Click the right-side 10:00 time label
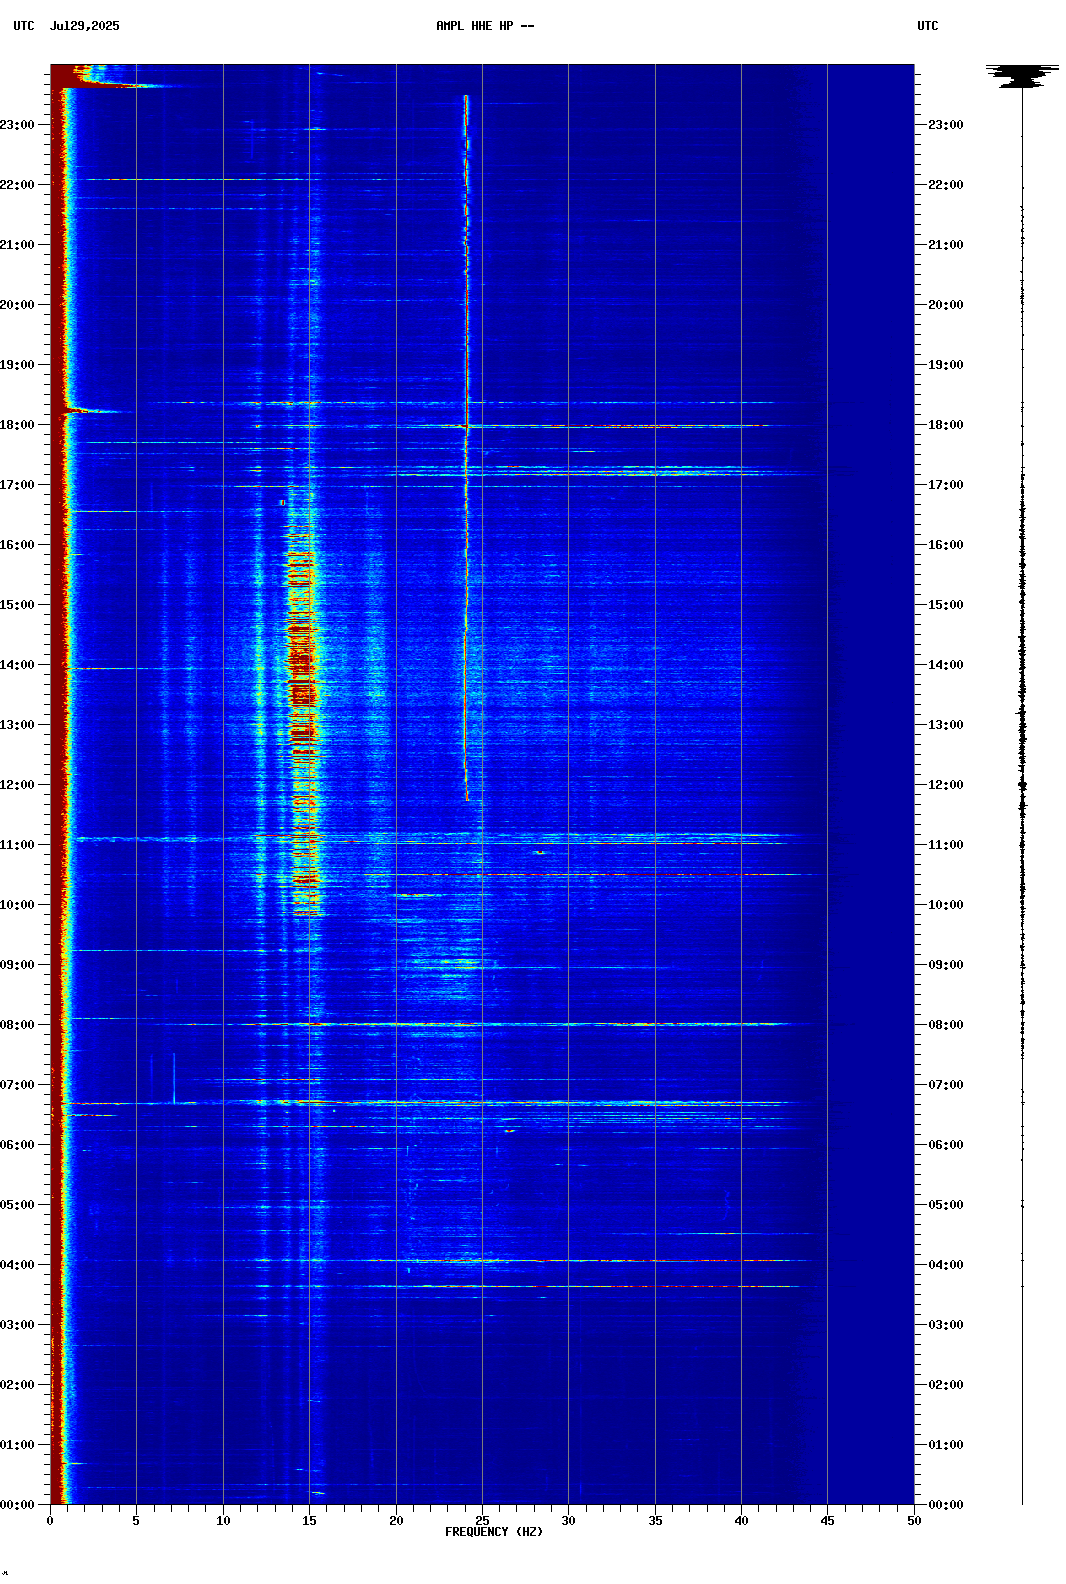 pos(946,905)
